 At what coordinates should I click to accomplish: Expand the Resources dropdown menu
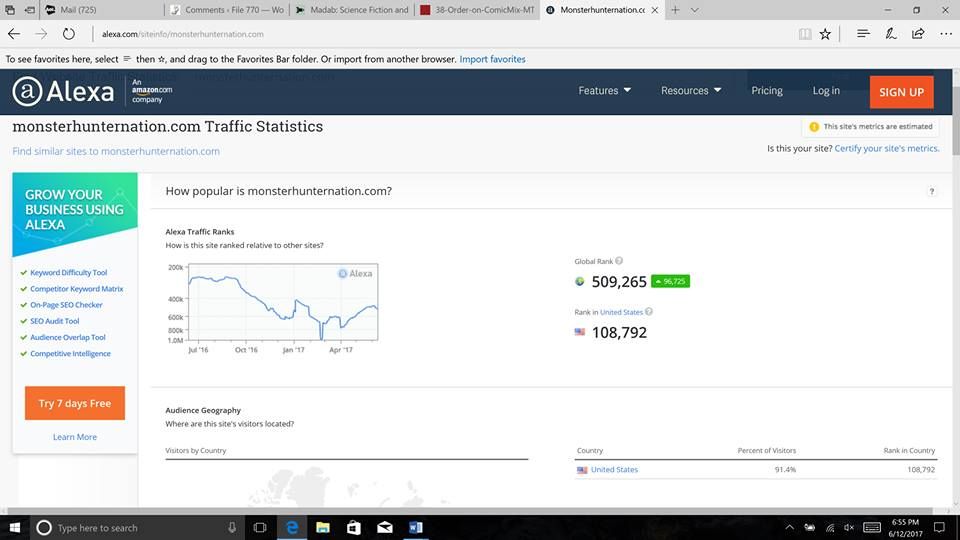690,91
